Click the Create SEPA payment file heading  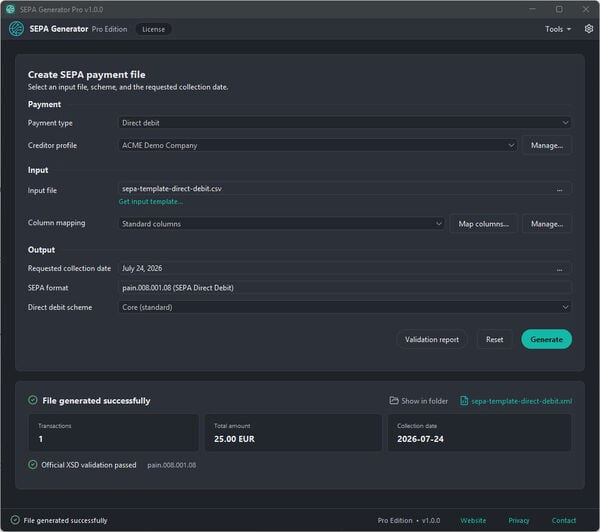[x=86, y=75]
